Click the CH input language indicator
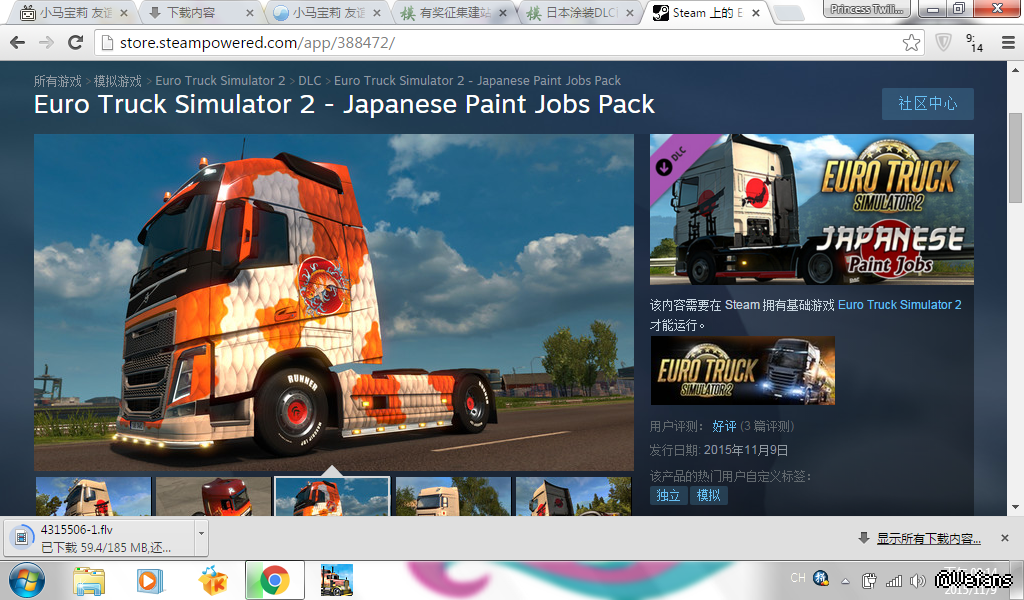The height and width of the screenshot is (600, 1024). [797, 578]
